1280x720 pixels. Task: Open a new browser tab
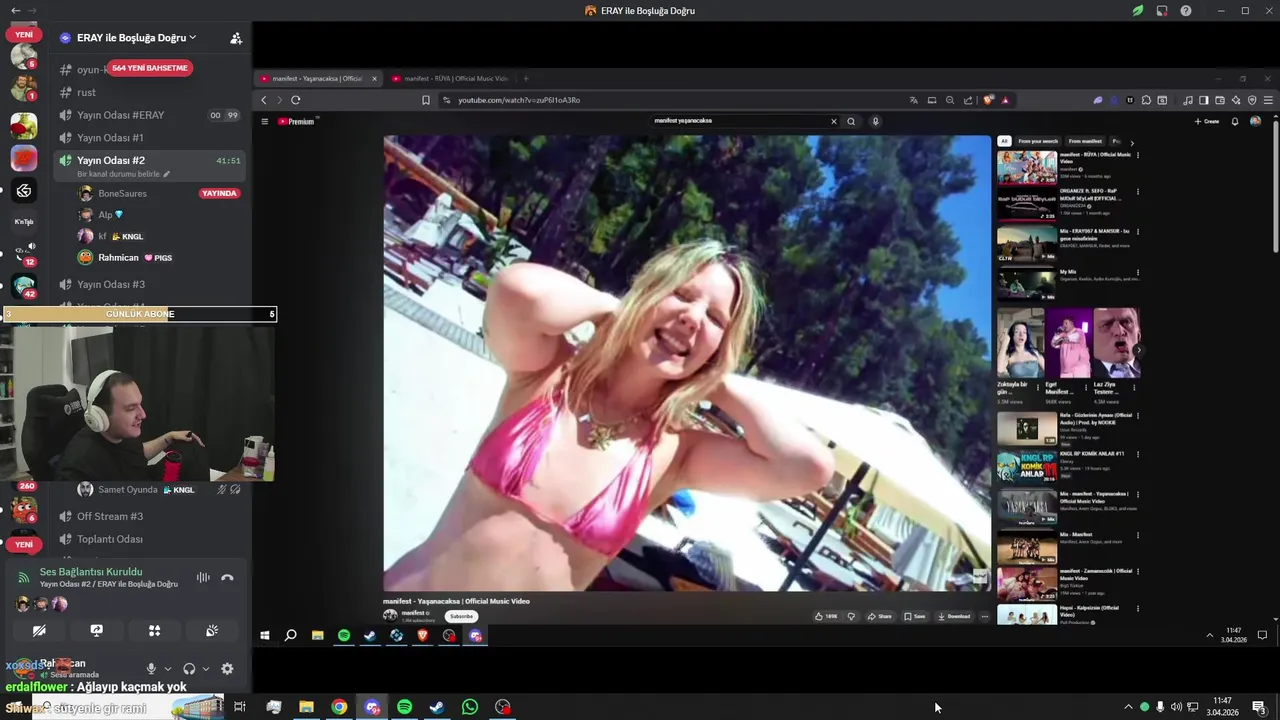click(x=526, y=78)
